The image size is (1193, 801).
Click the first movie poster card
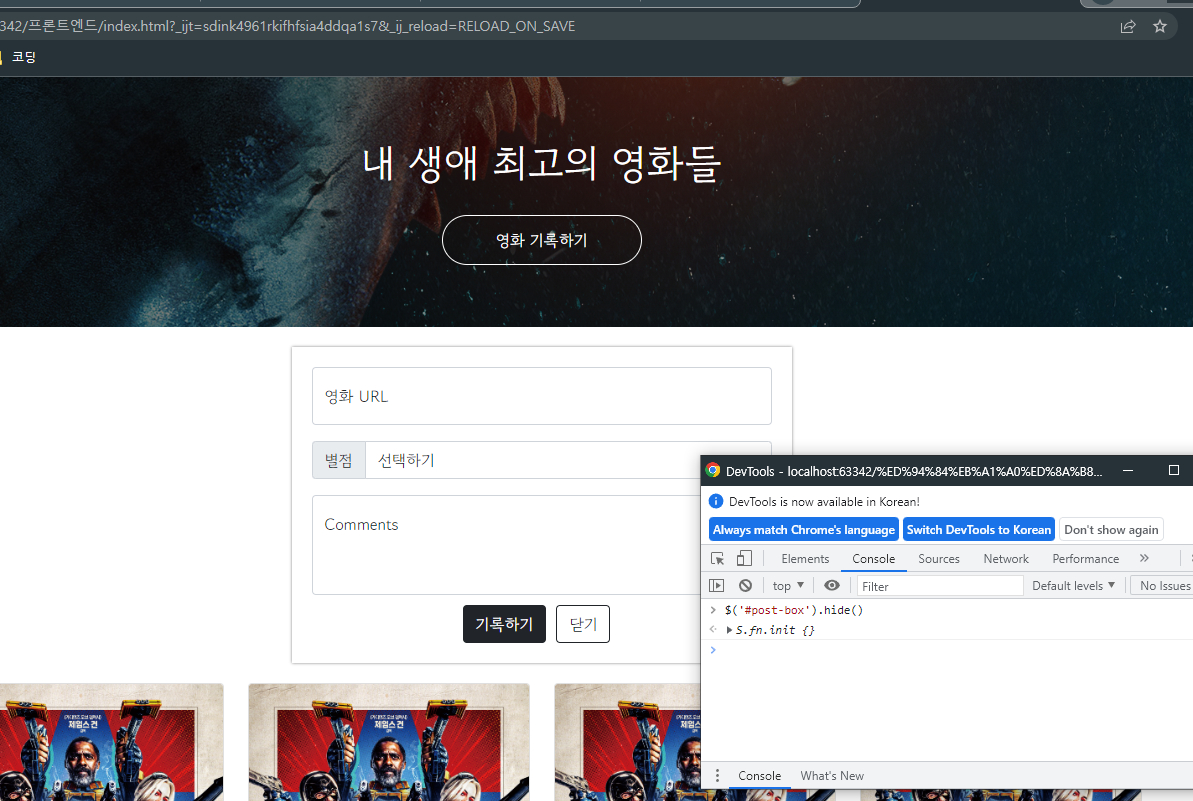point(111,742)
